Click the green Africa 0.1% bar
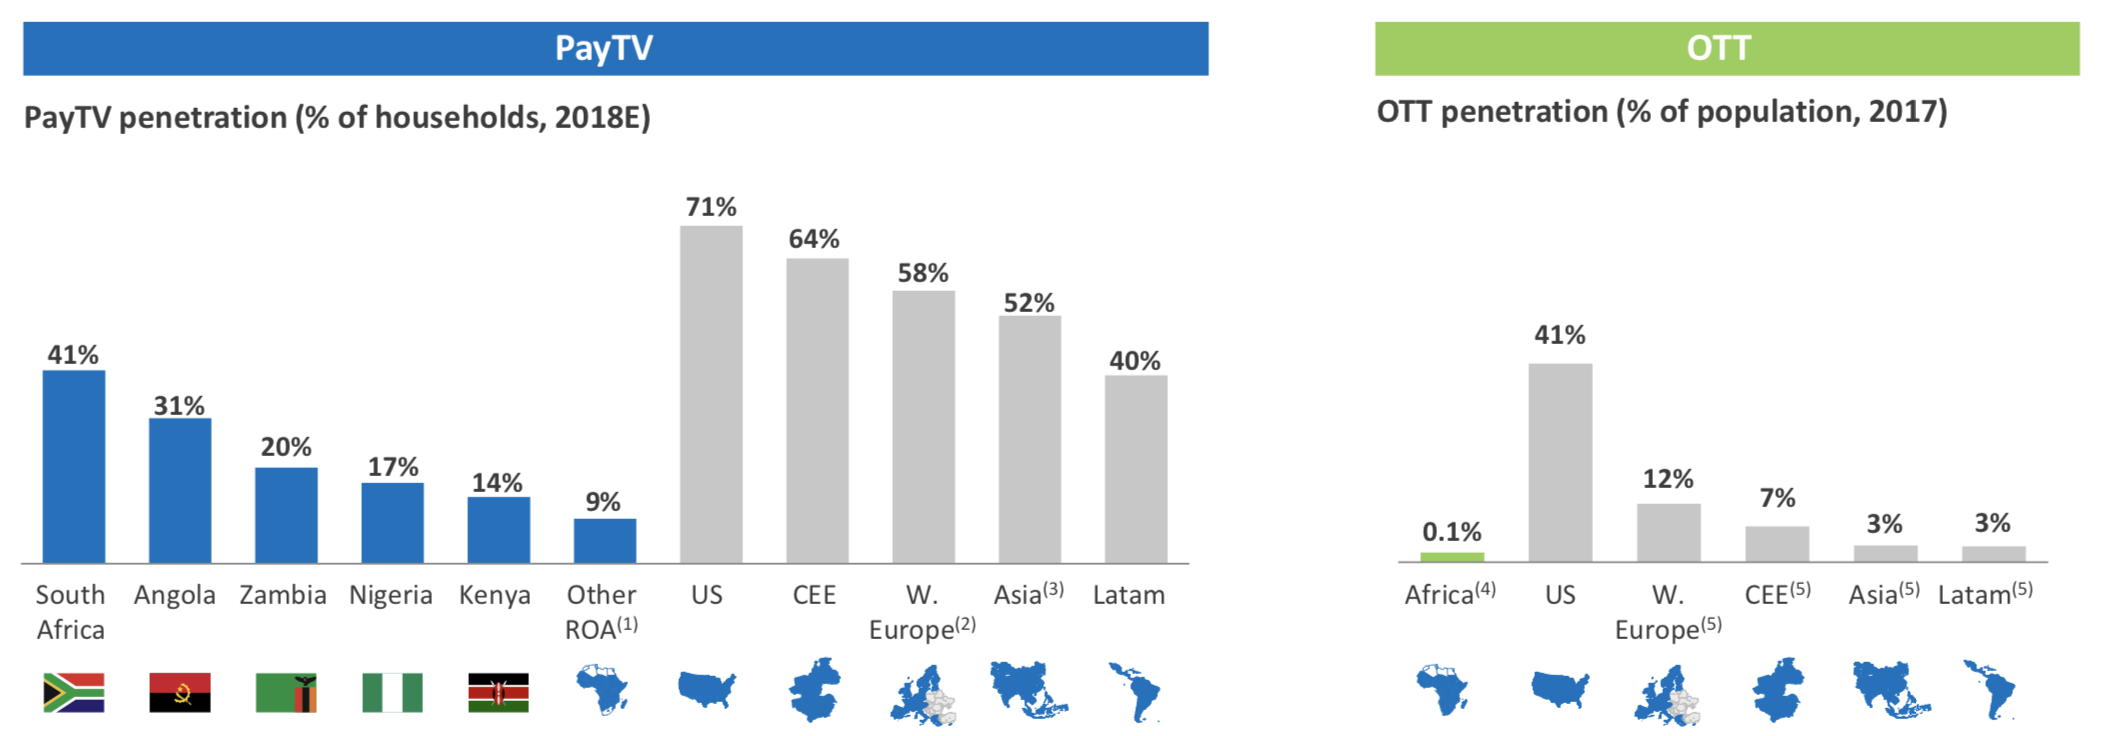Viewport: 2104px width, 736px height. 1452,557
